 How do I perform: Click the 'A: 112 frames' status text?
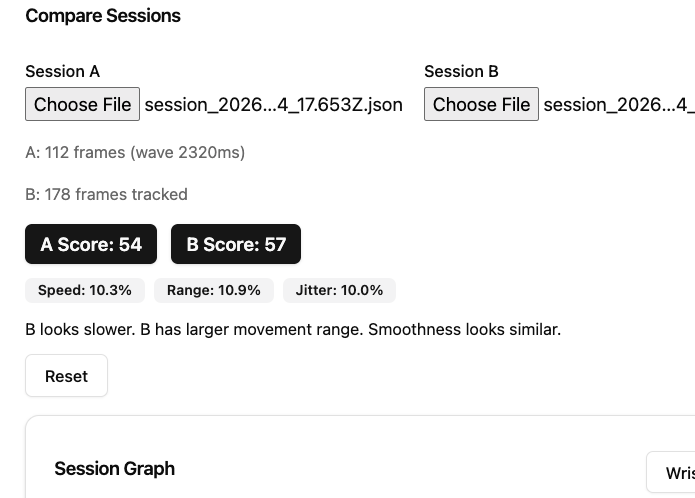click(x=135, y=152)
